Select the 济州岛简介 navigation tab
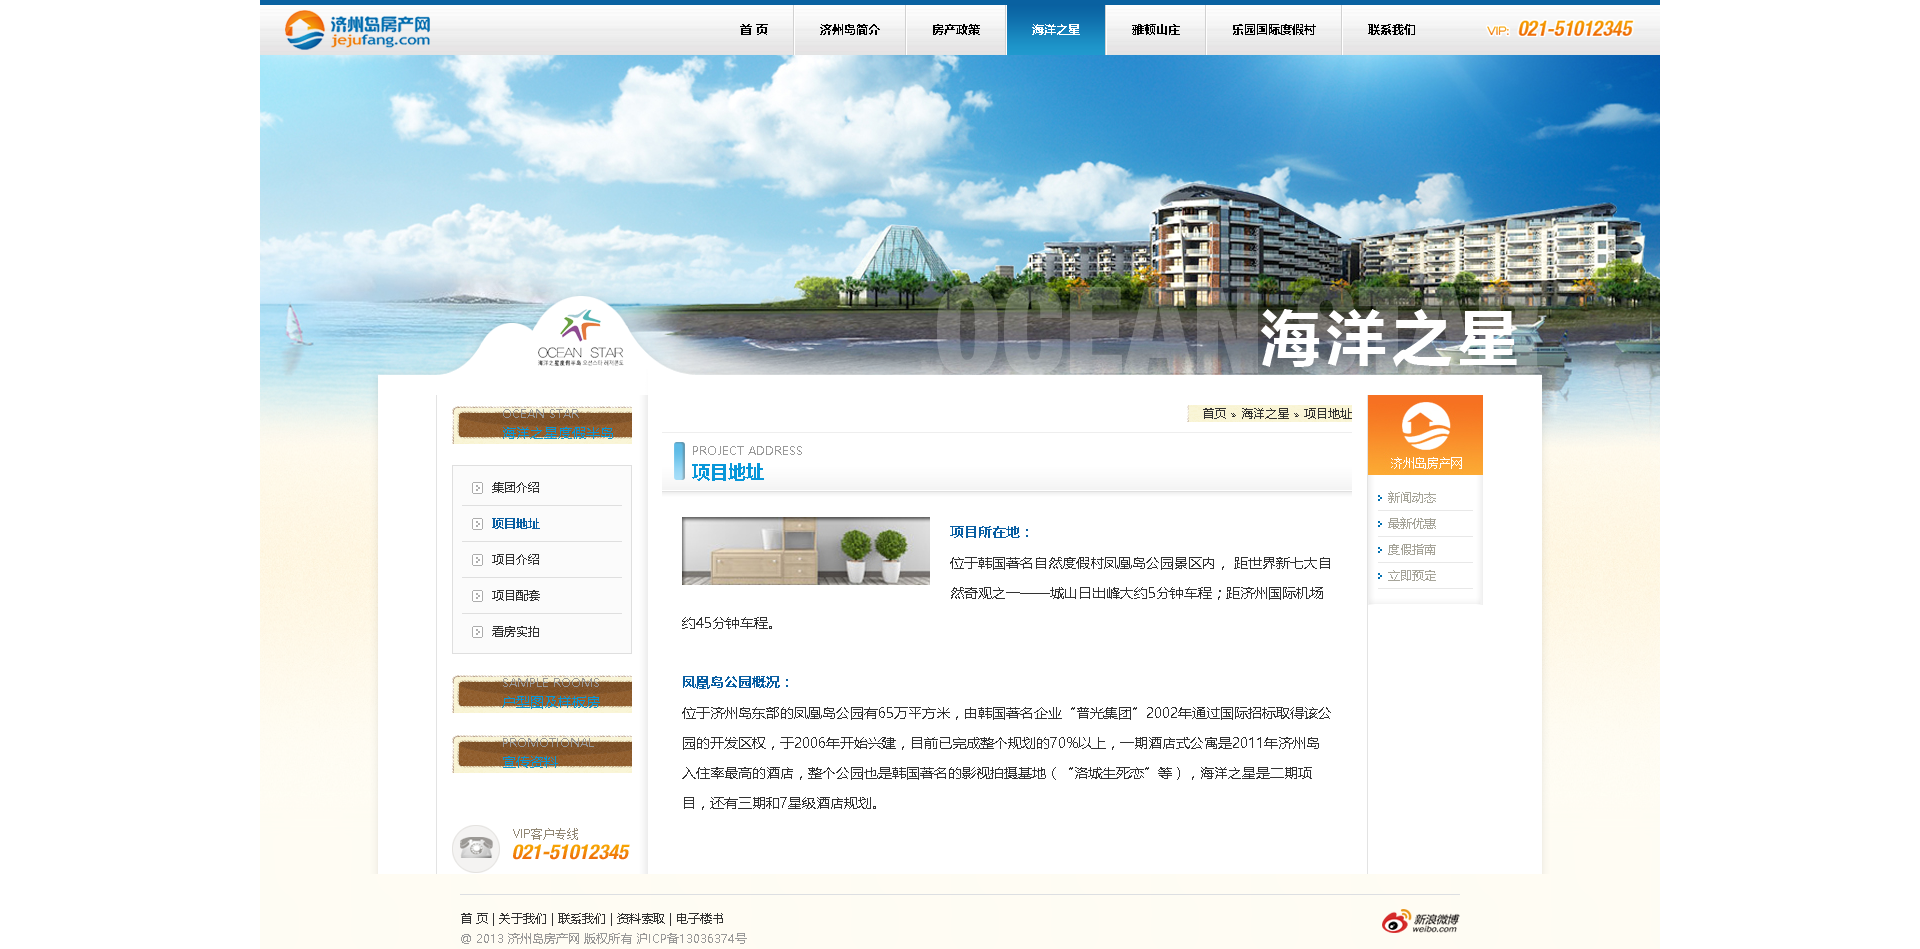 click(x=849, y=30)
